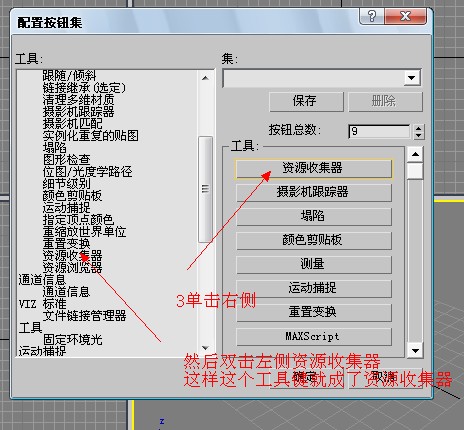Viewport: 464px width, 430px height.
Task: Click the left tools list scroll-down arrow
Action: (205, 348)
